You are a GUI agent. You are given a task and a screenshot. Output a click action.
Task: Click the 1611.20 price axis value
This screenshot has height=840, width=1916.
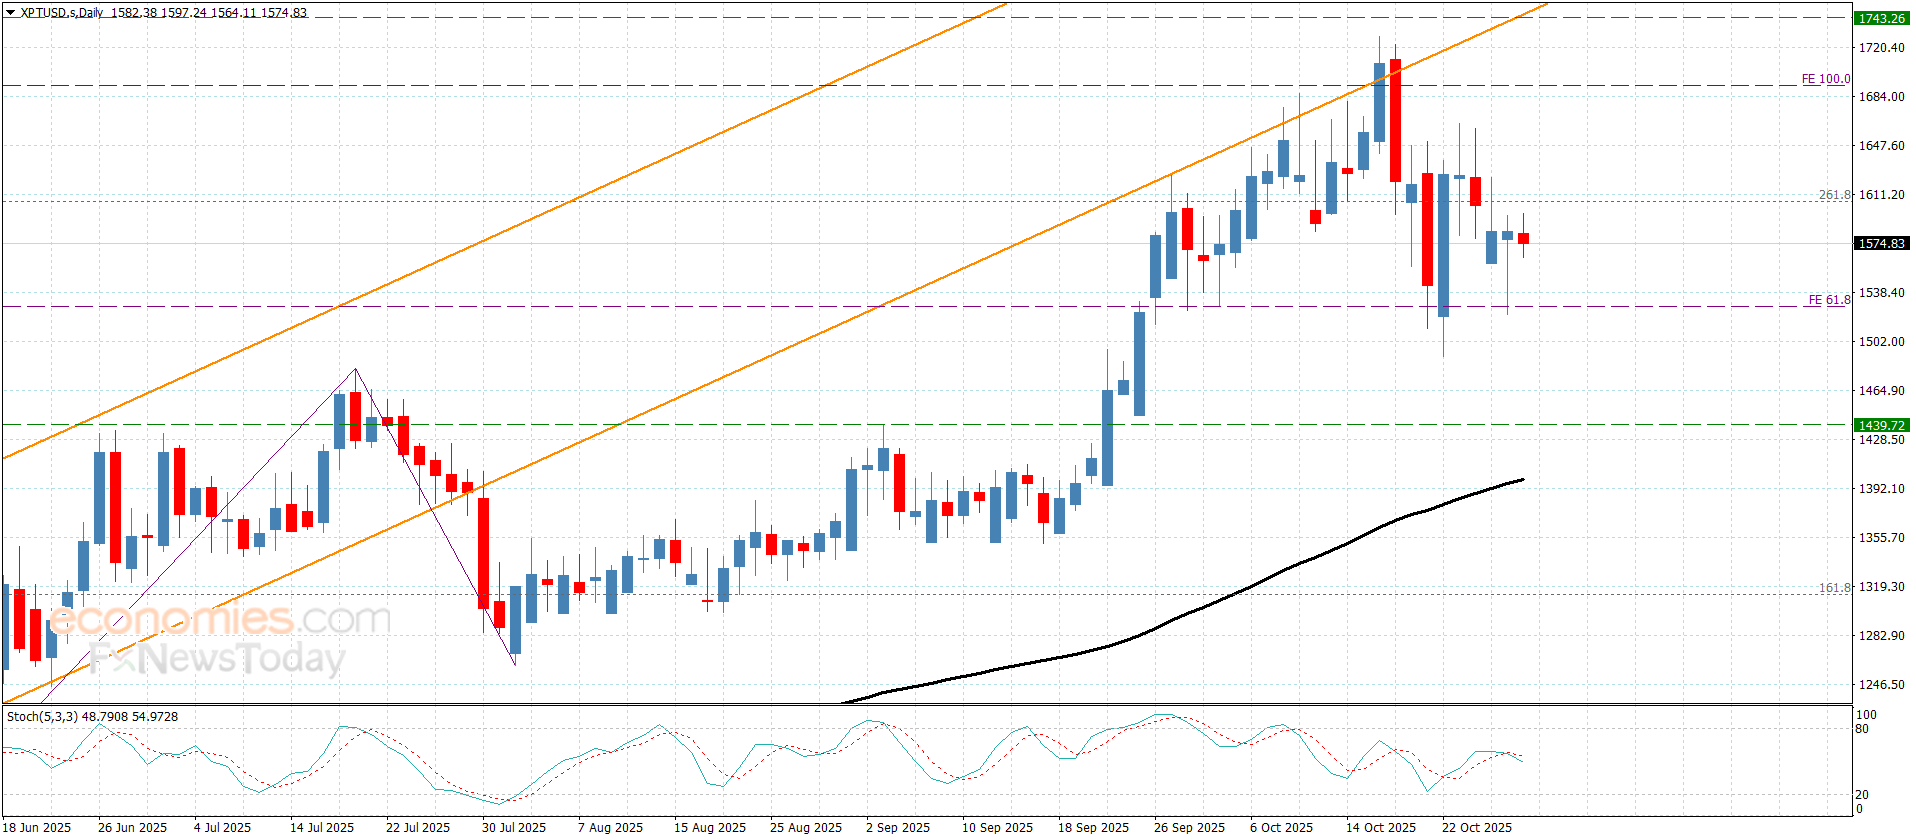[x=1881, y=194]
